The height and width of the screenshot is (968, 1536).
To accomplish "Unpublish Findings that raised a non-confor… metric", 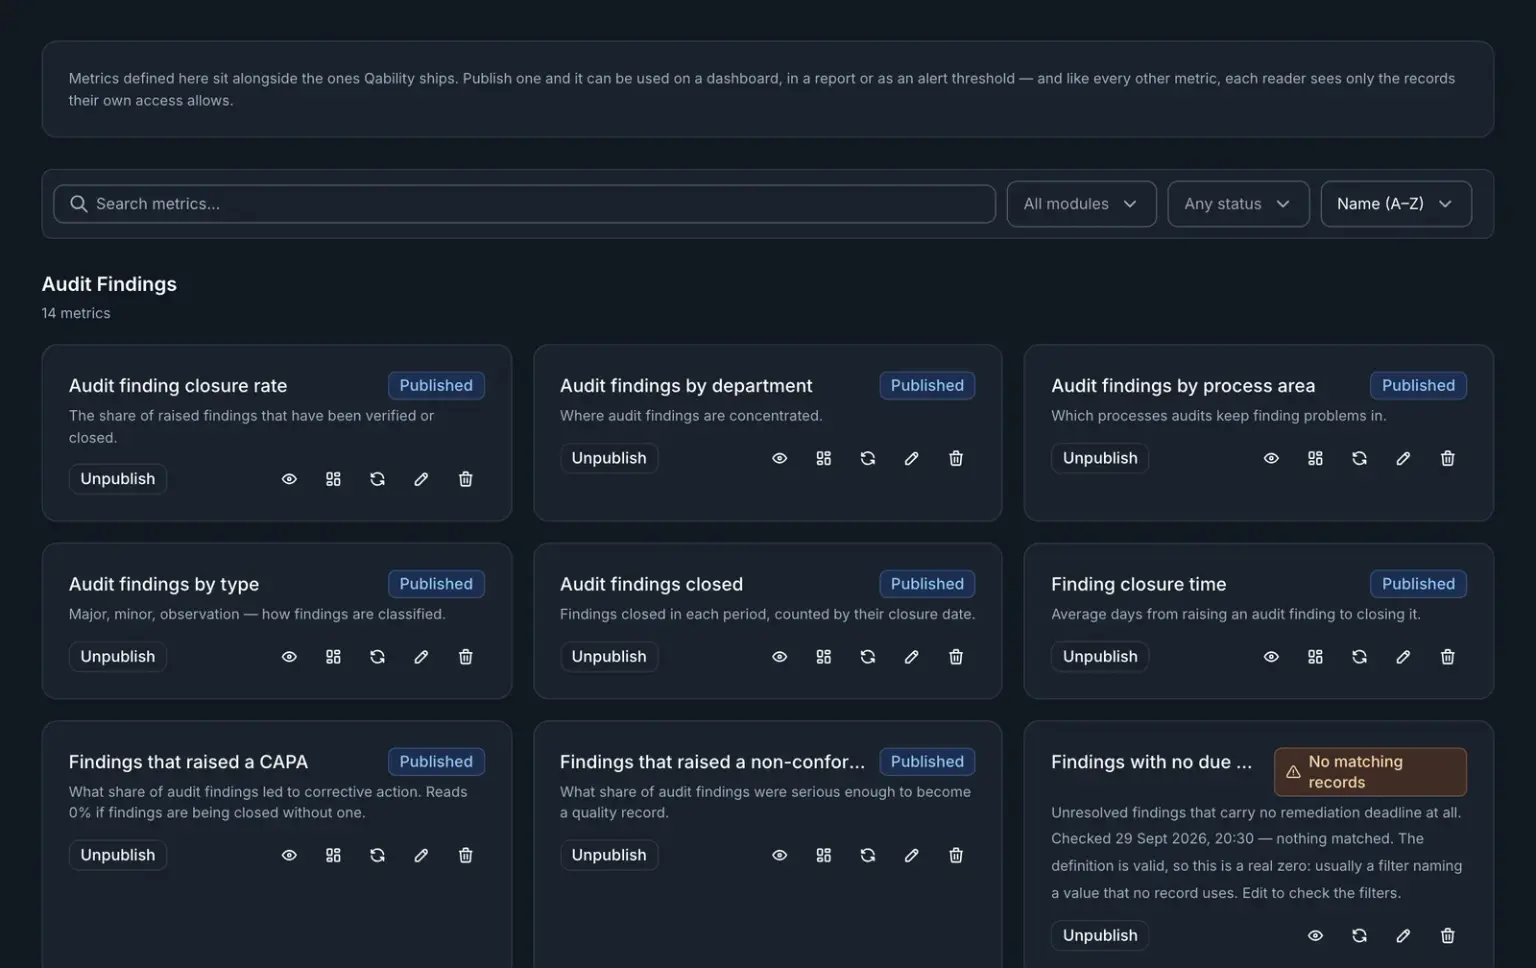I will click(609, 855).
